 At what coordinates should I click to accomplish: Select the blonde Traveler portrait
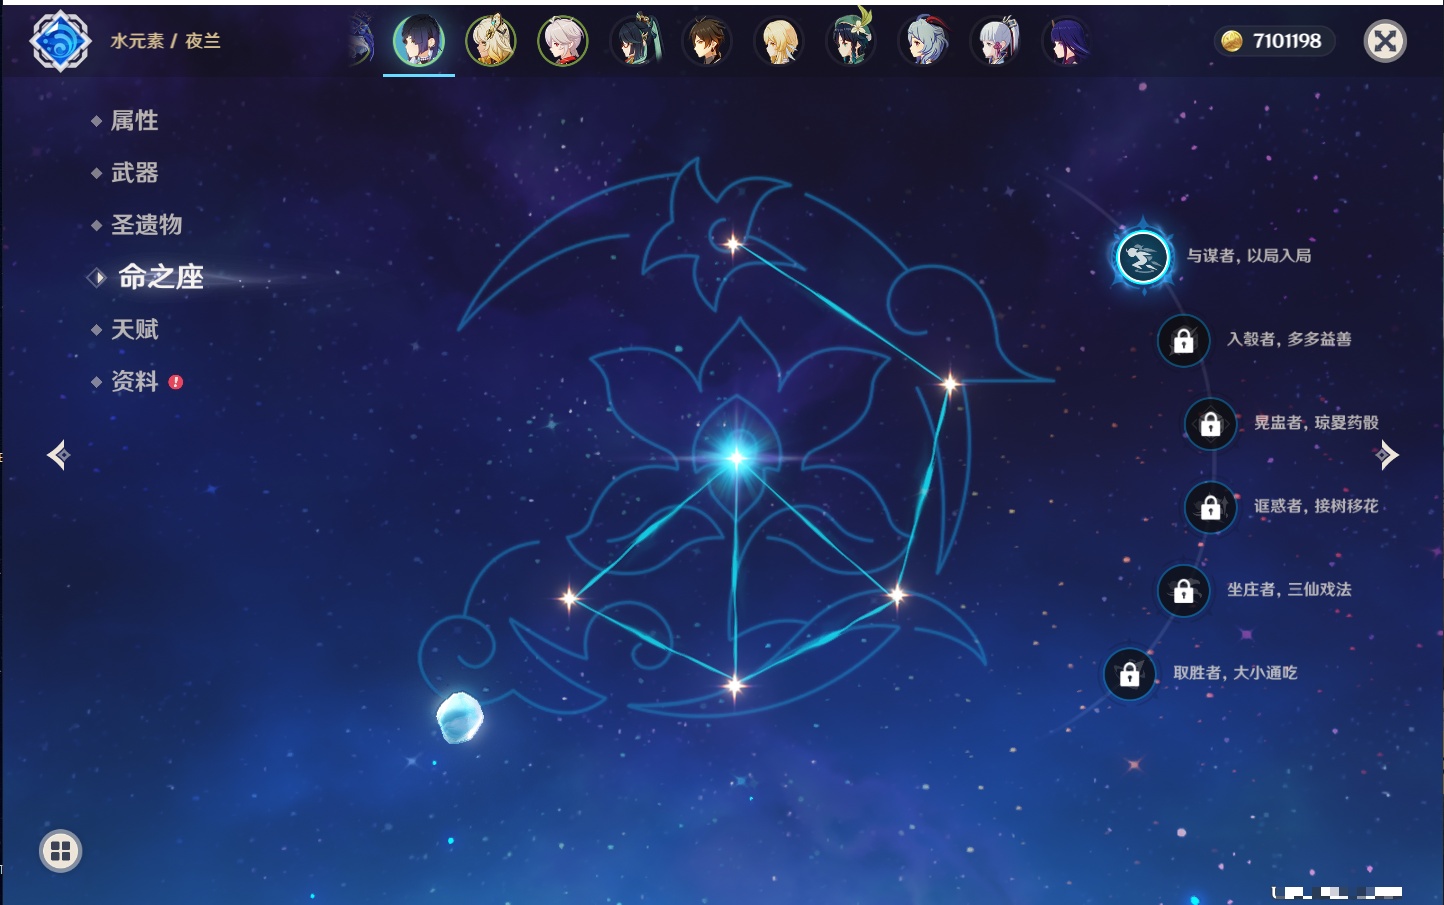click(779, 41)
